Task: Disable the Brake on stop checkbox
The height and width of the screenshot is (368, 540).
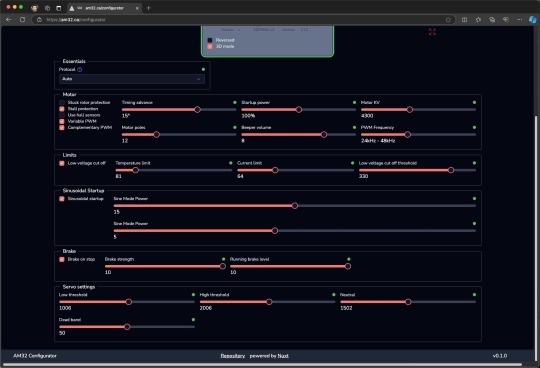Action: tap(62, 259)
